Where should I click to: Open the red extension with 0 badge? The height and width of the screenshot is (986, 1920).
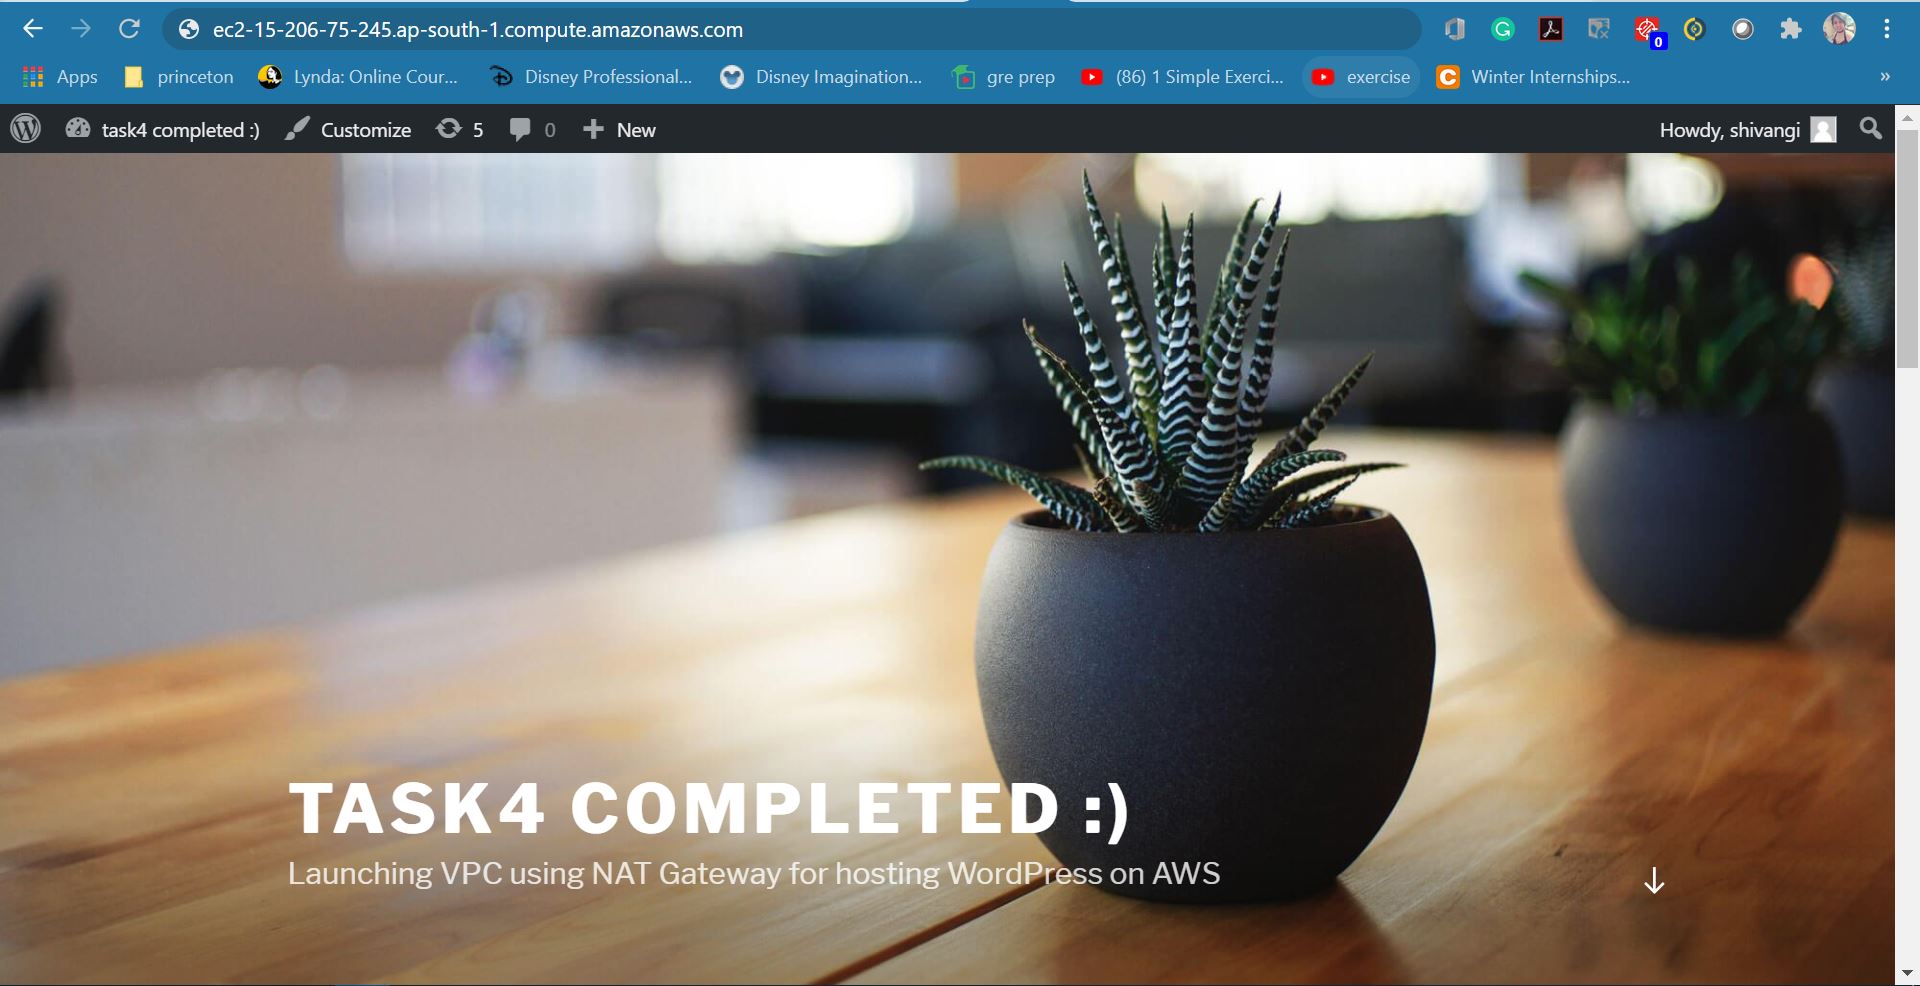point(1648,32)
